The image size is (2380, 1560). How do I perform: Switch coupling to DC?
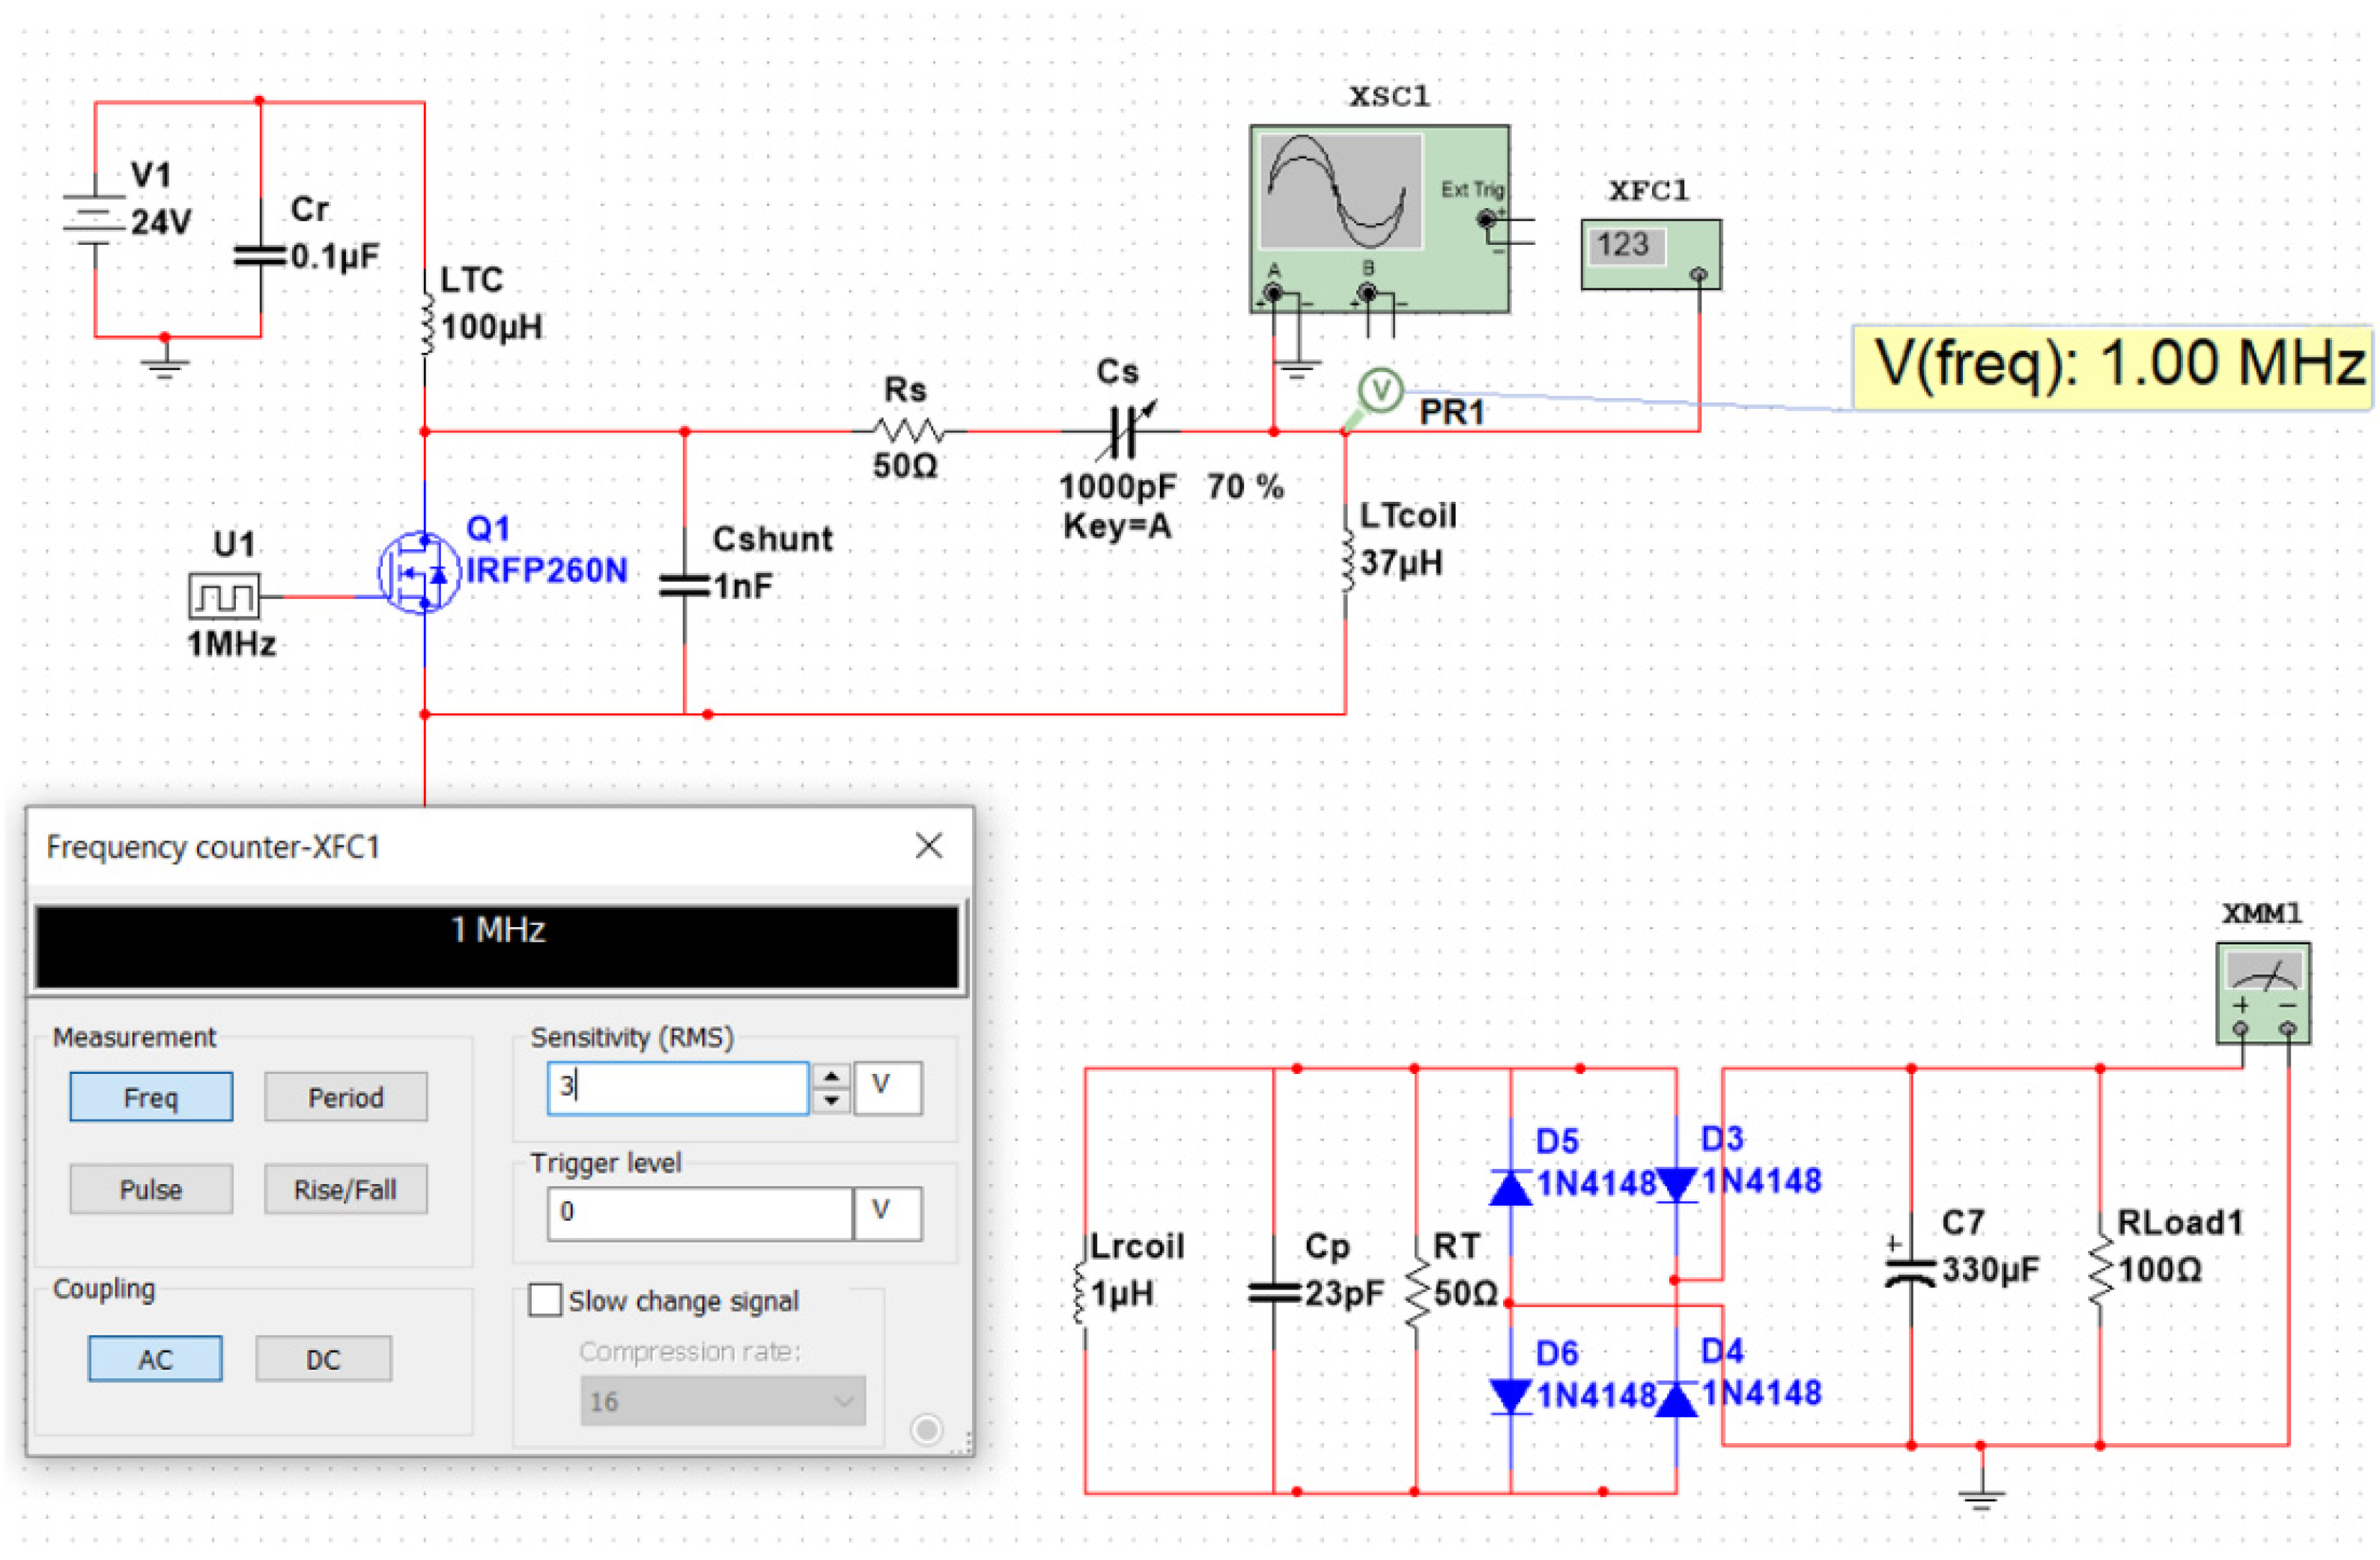[323, 1359]
